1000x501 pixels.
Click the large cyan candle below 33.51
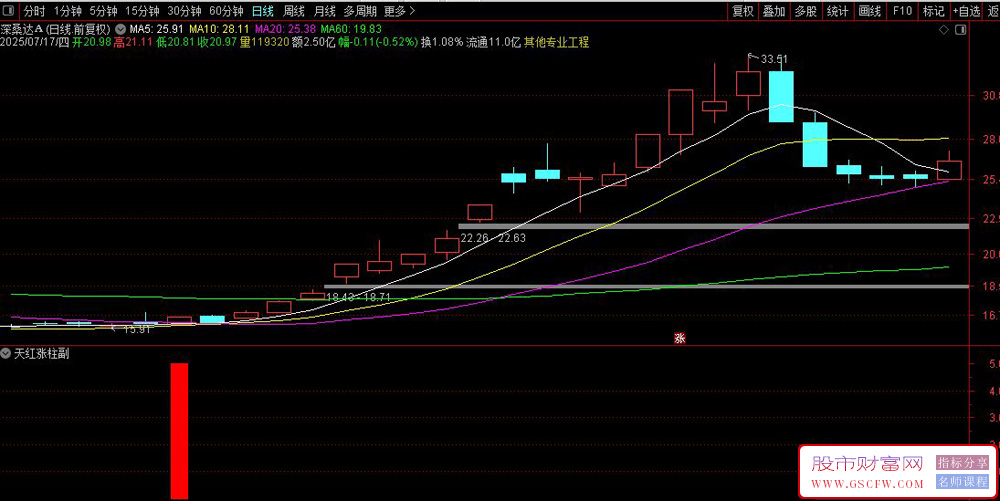pyautogui.click(x=781, y=96)
